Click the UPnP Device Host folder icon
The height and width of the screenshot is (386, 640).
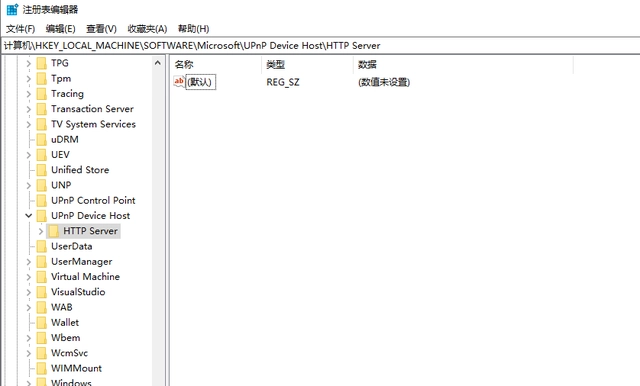(42, 216)
